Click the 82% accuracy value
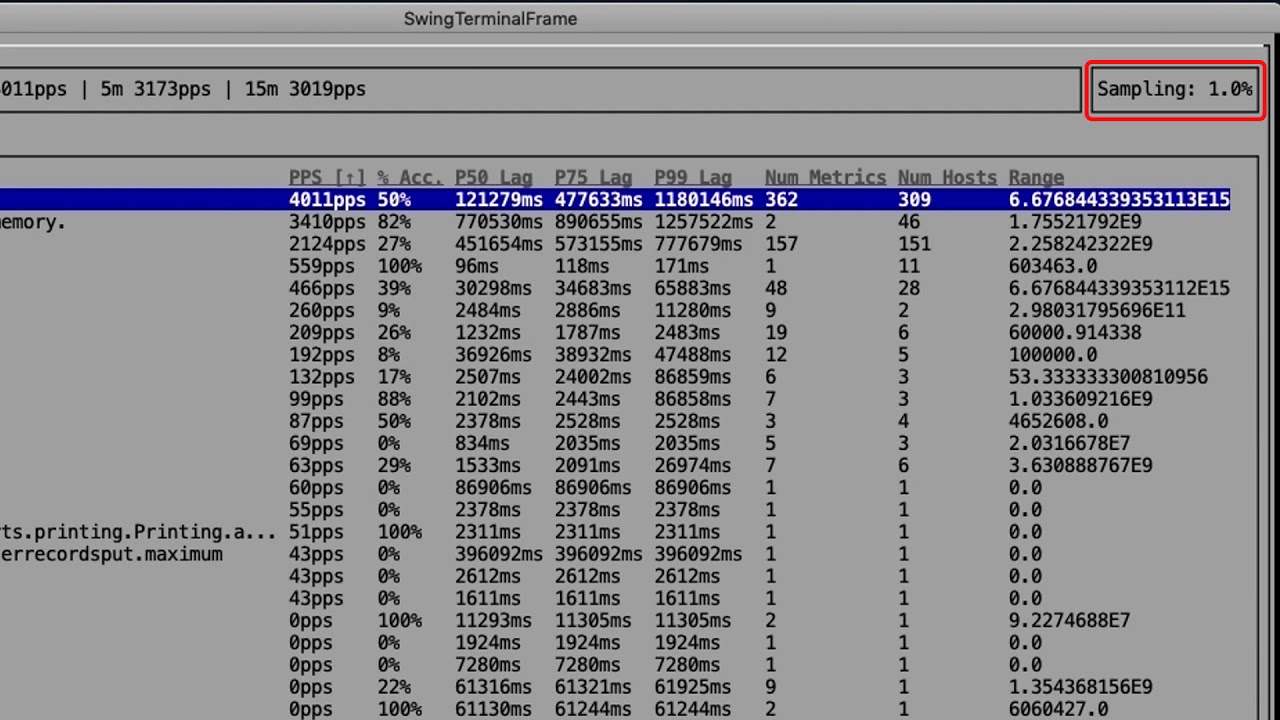This screenshot has width=1280, height=720. (394, 222)
